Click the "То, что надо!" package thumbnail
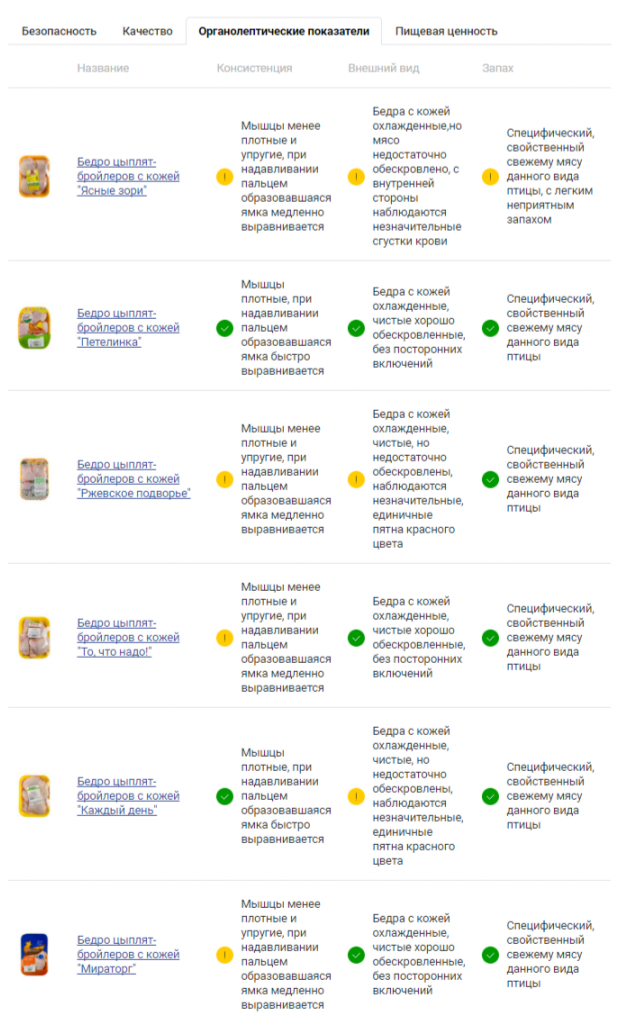Viewport: 617px width, 1020px height. 33,638
